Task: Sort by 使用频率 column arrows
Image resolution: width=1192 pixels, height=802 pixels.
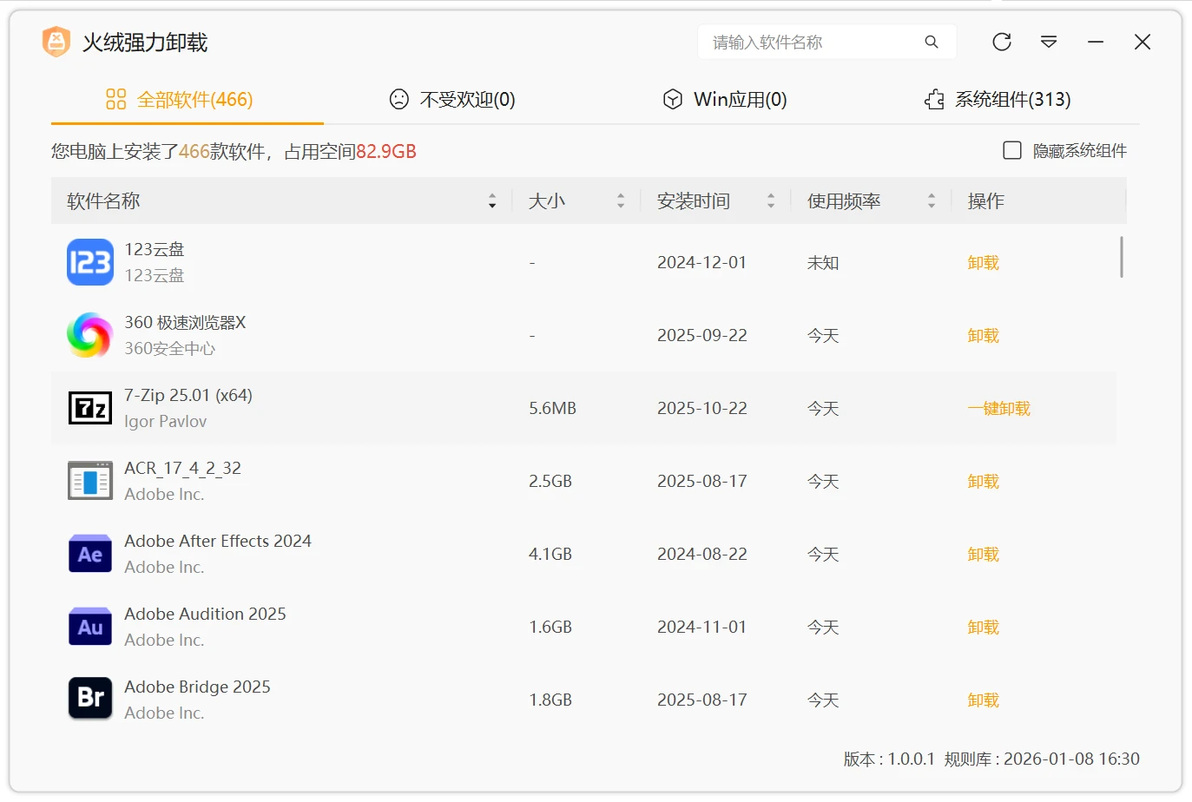Action: coord(931,201)
